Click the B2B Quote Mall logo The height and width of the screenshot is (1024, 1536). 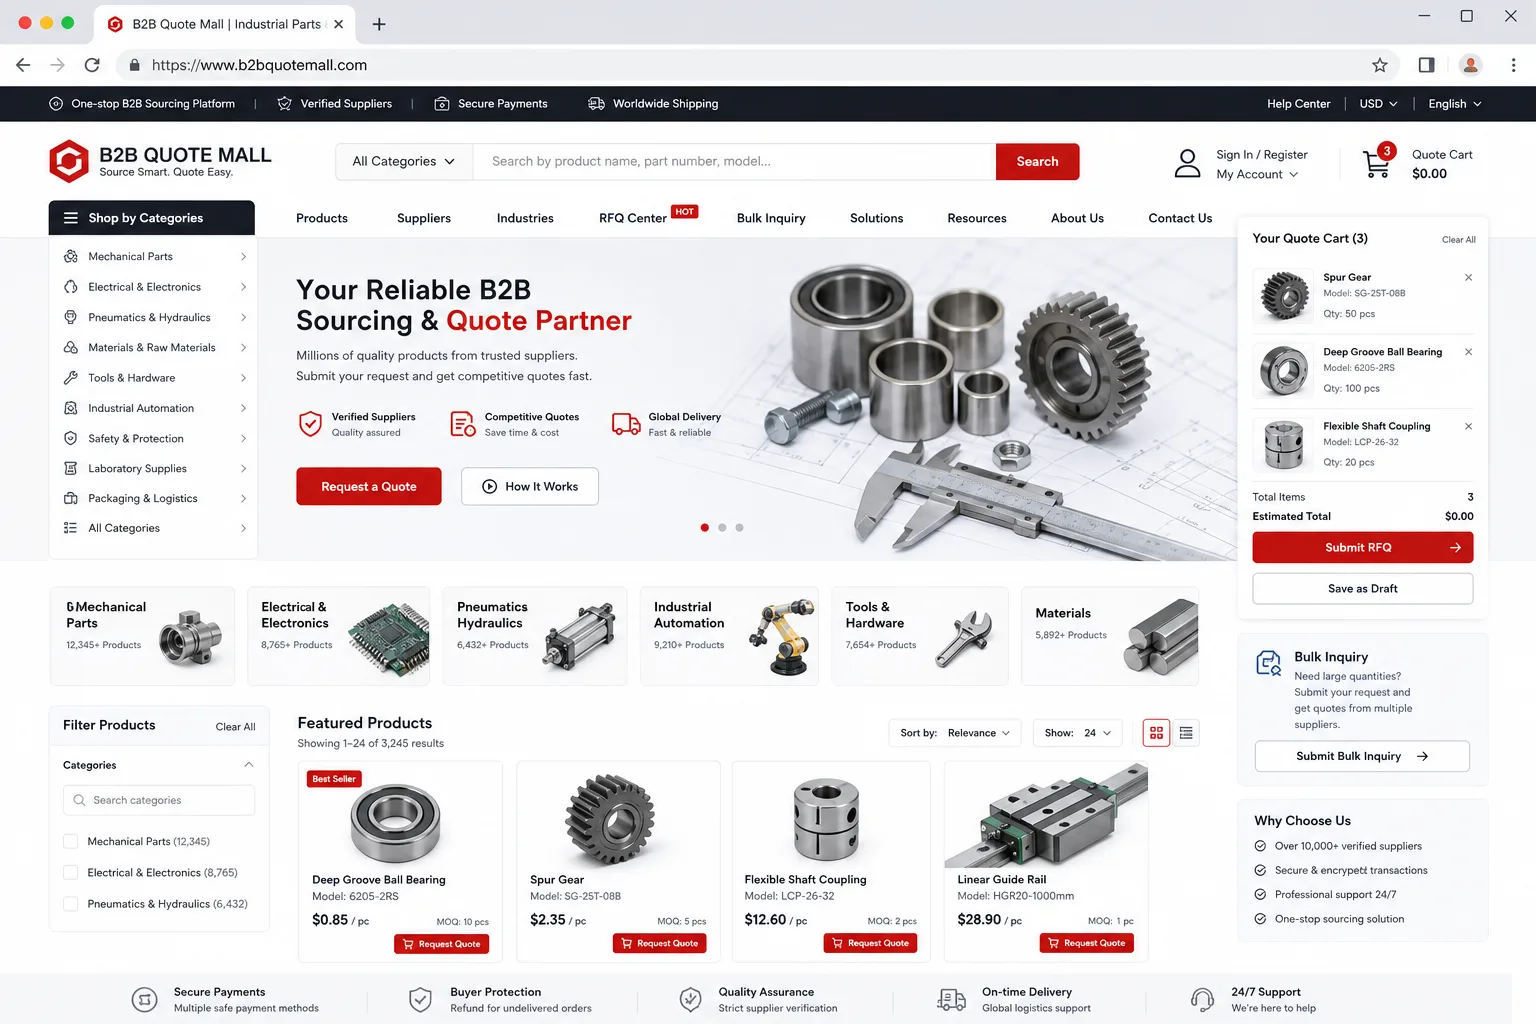coord(161,161)
